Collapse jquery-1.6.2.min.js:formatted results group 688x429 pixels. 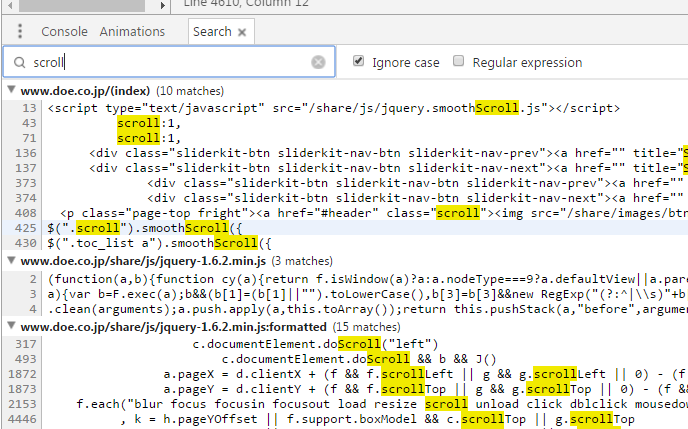coord(11,326)
